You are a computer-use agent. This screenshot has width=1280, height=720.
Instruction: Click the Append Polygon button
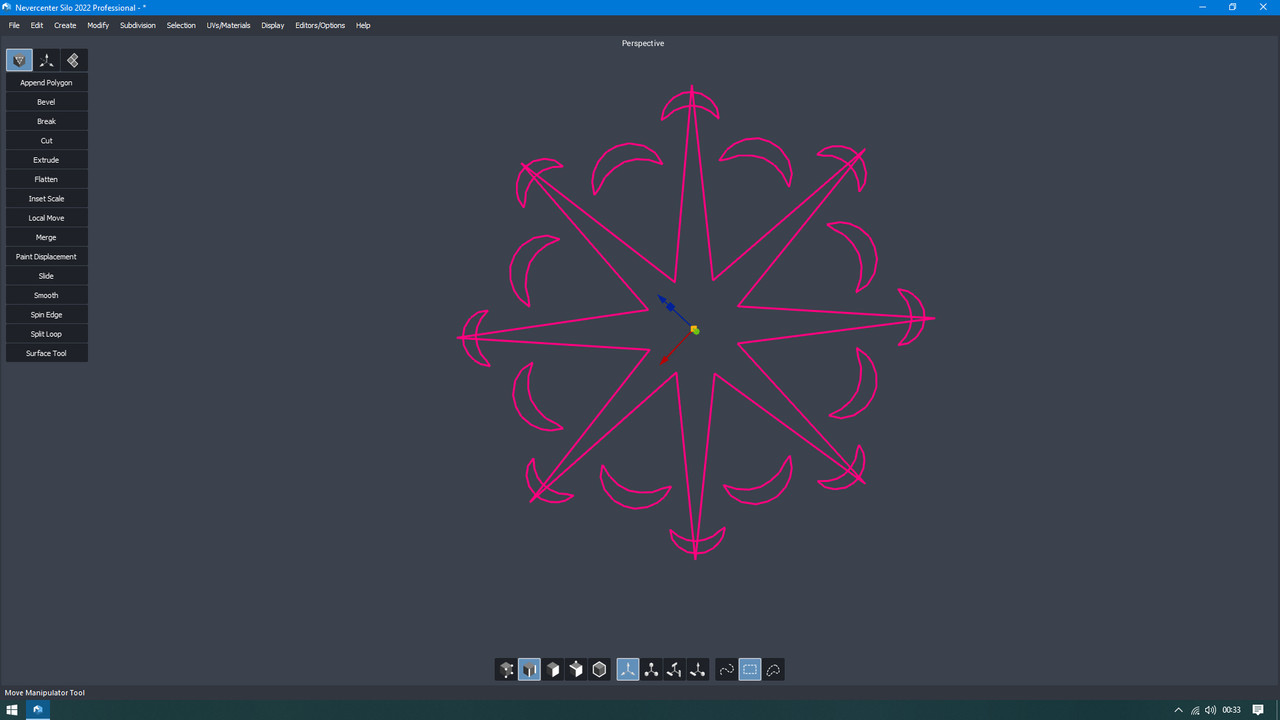pyautogui.click(x=47, y=83)
